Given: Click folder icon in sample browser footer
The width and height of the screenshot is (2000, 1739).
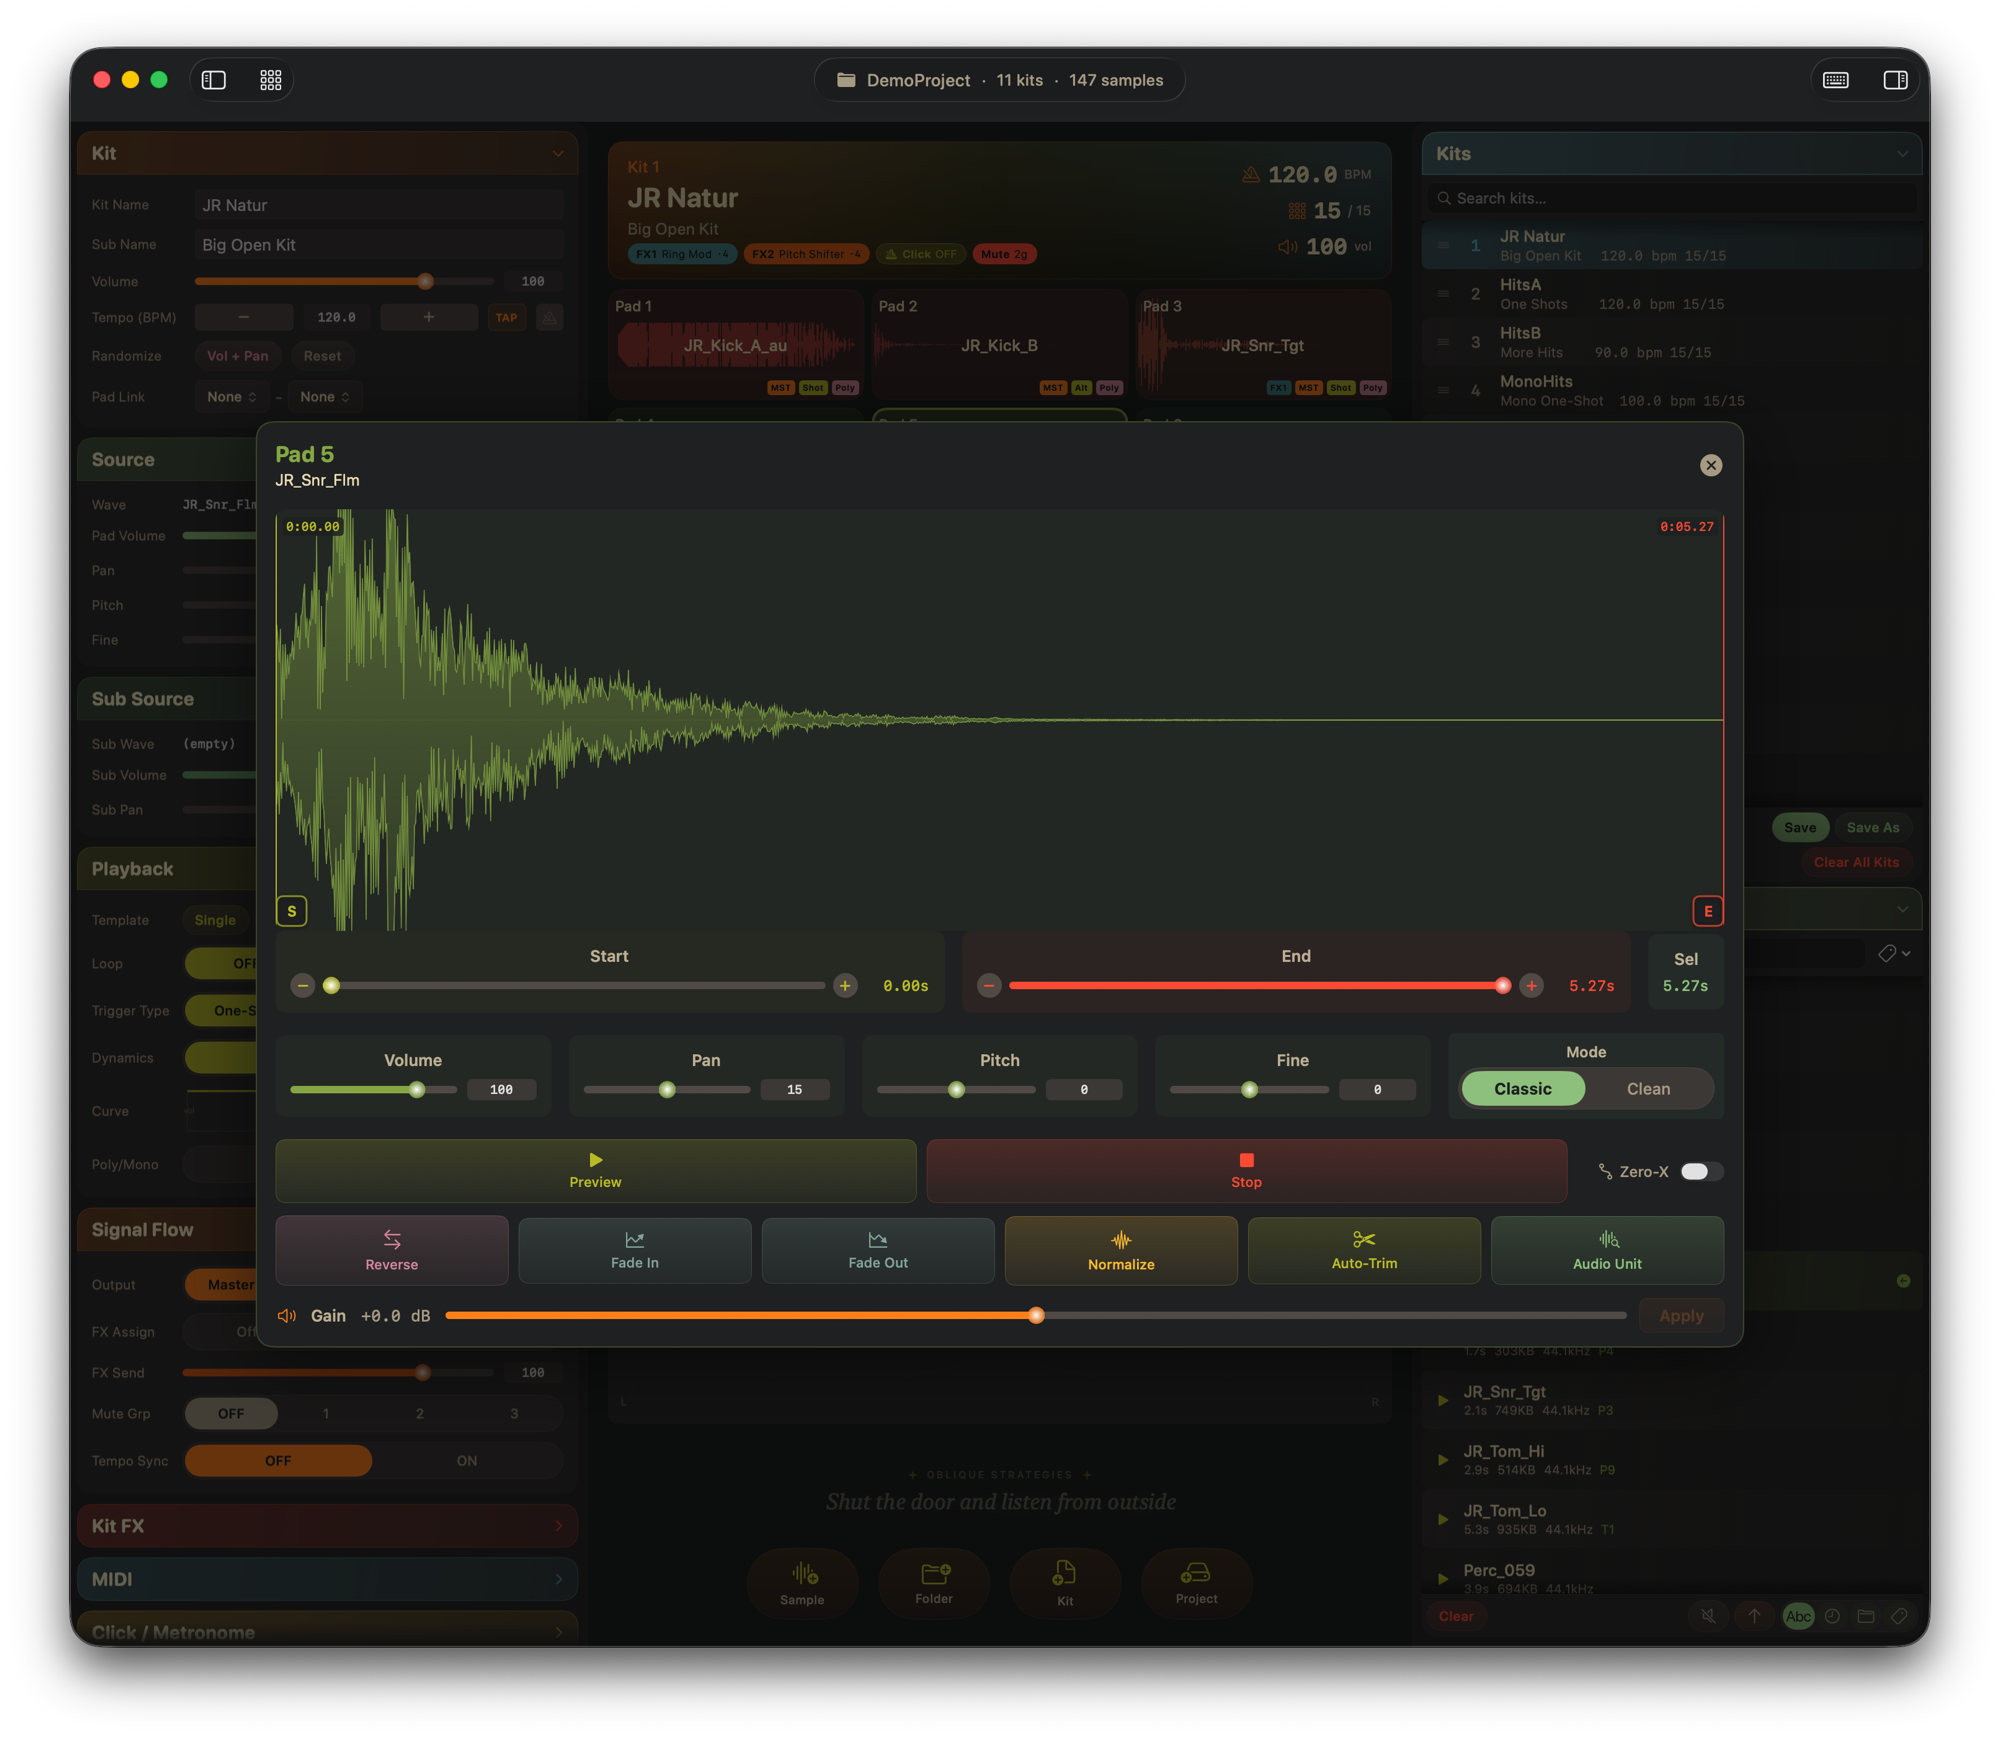Looking at the screenshot, I should coord(1866,1616).
